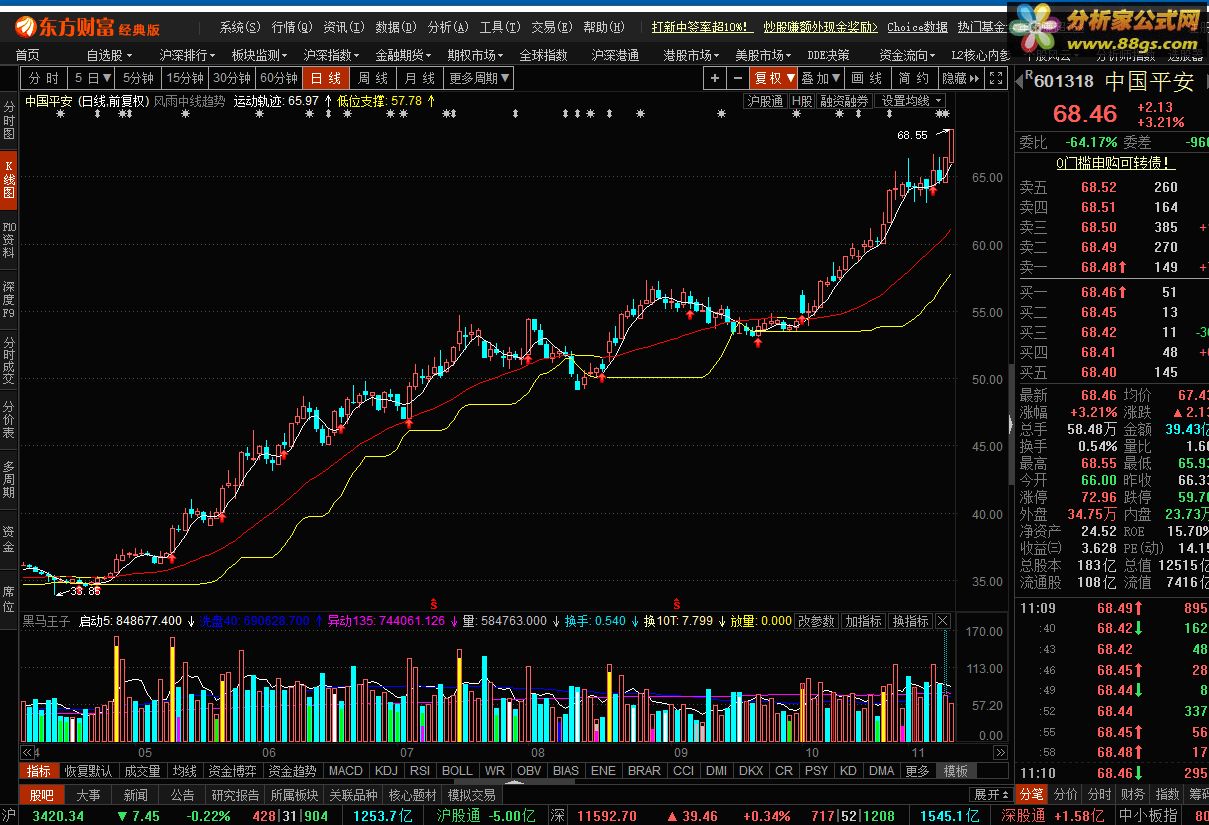This screenshot has height=825, width=1209.
Task: Open 0门槛申购可转债 link
Action: 1115,163
